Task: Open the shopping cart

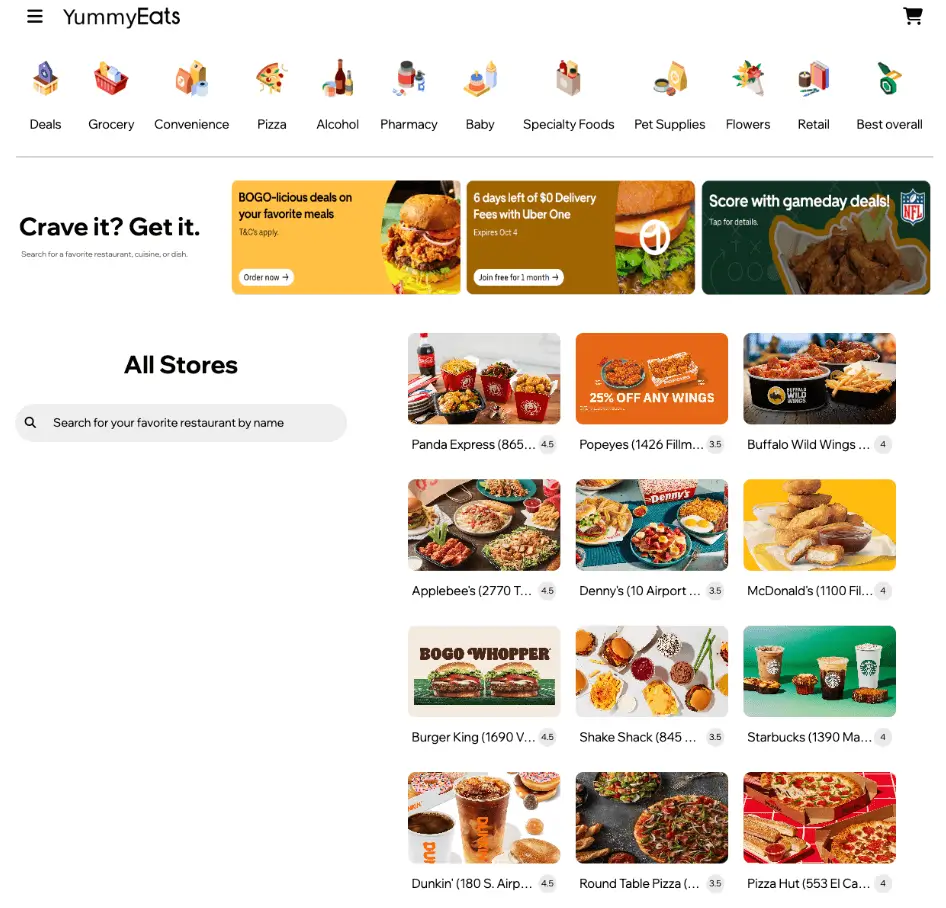Action: click(913, 16)
